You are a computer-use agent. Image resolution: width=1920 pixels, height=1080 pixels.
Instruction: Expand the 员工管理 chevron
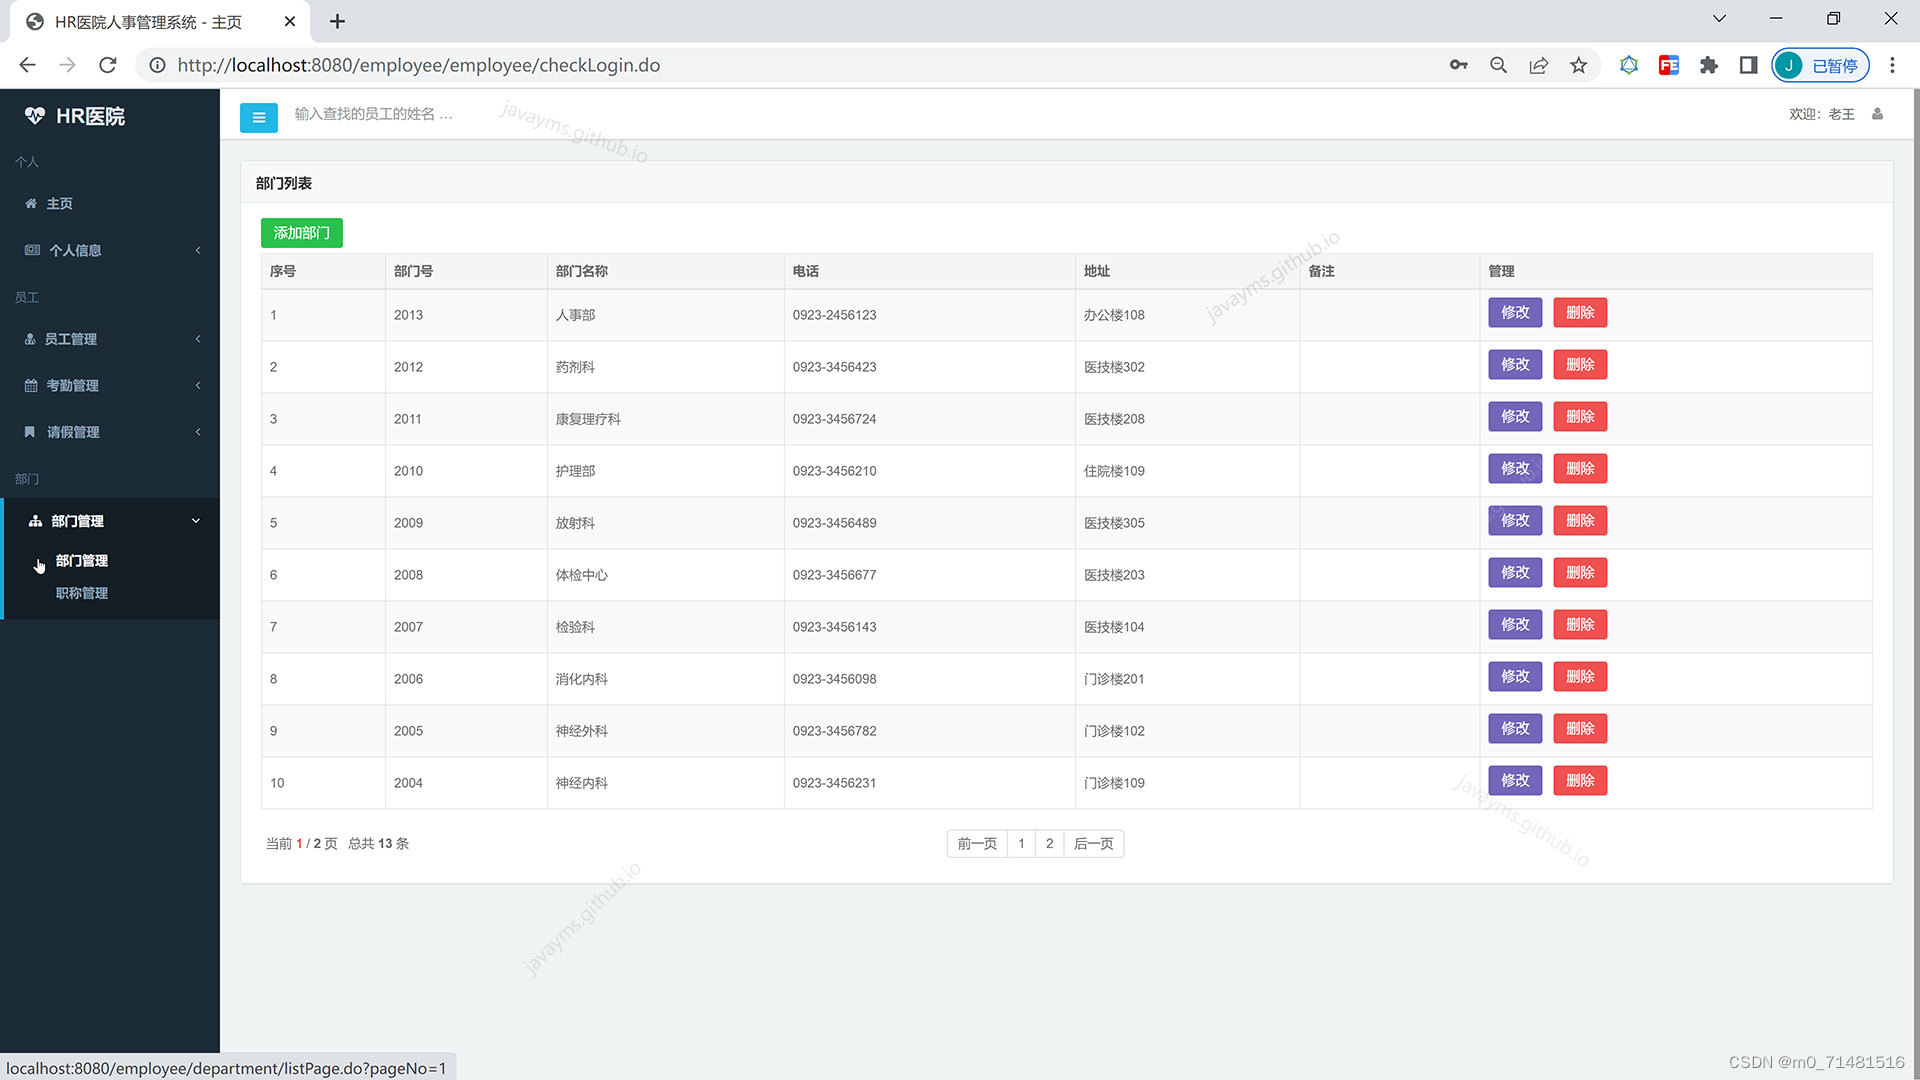pyautogui.click(x=196, y=339)
